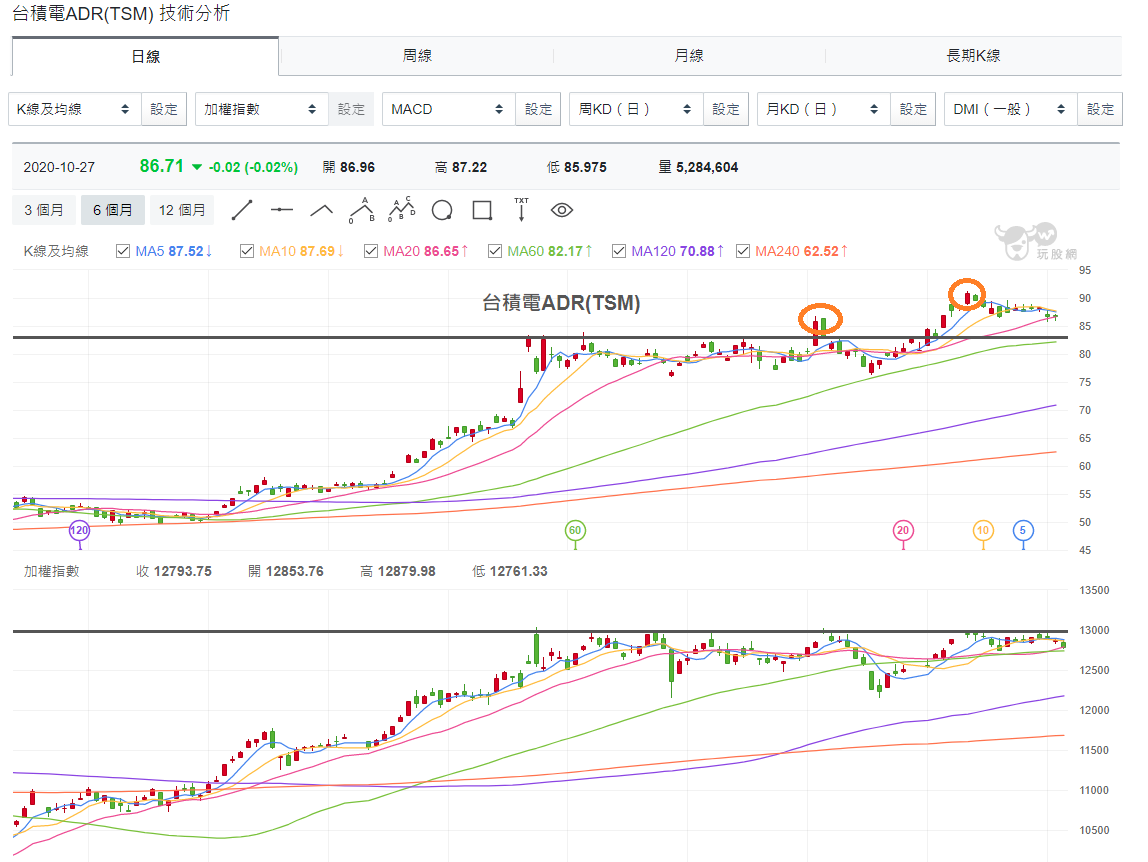Select the 3 個月 time range

43,210
